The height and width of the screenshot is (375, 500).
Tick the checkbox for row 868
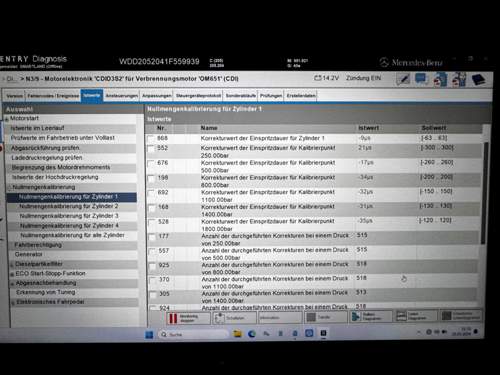pos(151,138)
